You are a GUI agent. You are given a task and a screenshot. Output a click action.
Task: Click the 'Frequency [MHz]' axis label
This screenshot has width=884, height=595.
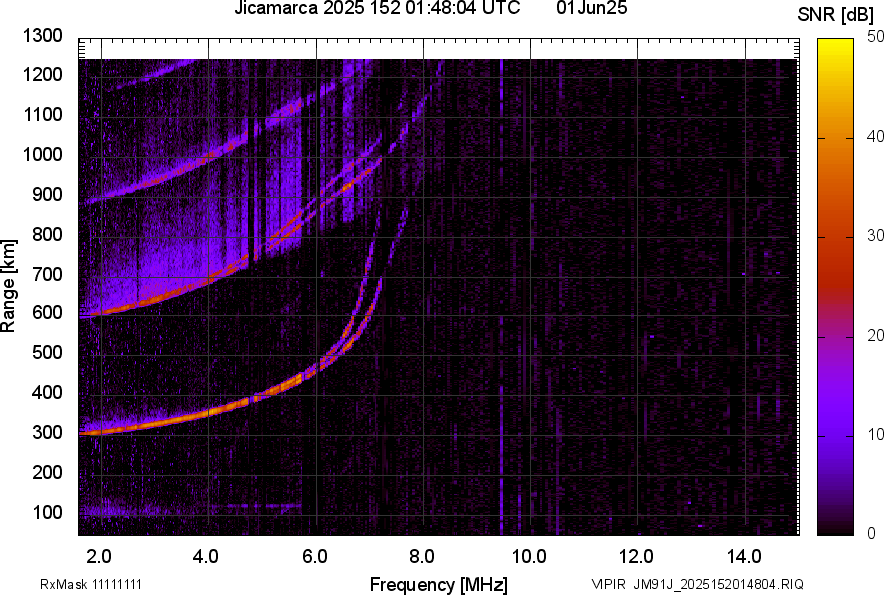click(439, 584)
